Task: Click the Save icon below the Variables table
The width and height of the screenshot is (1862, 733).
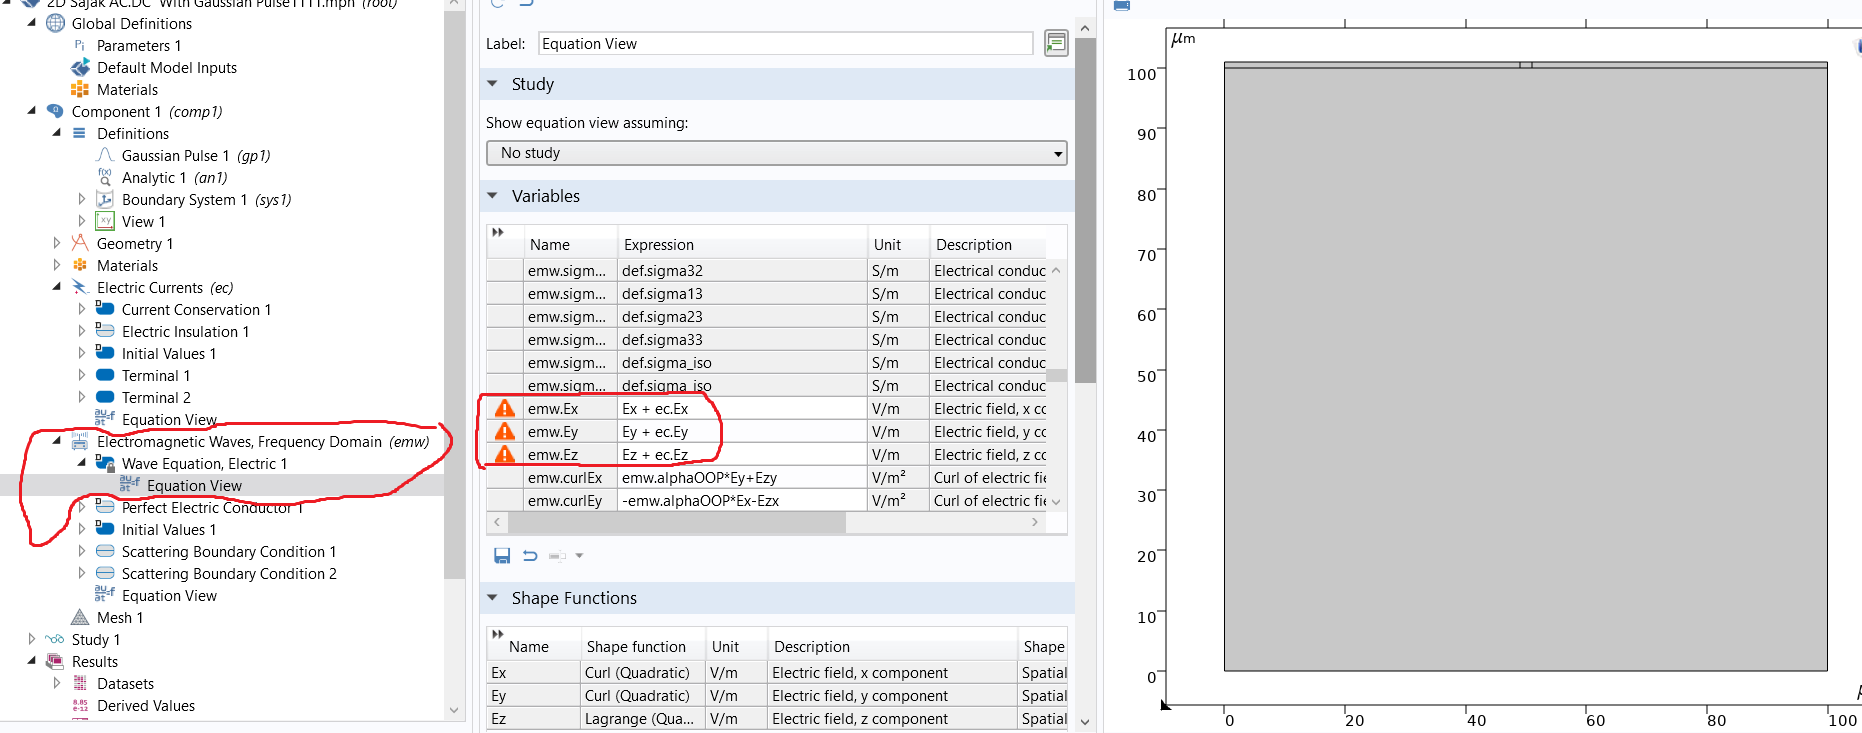Action: pos(502,556)
